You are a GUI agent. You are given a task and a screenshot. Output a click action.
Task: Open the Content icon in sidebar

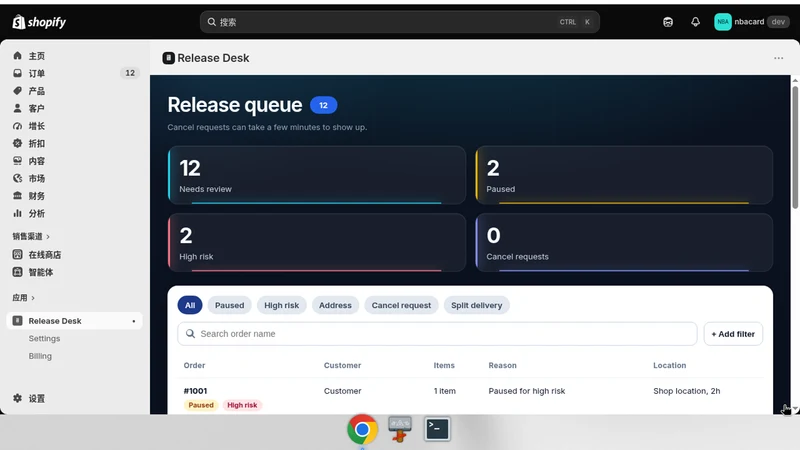click(x=17, y=161)
